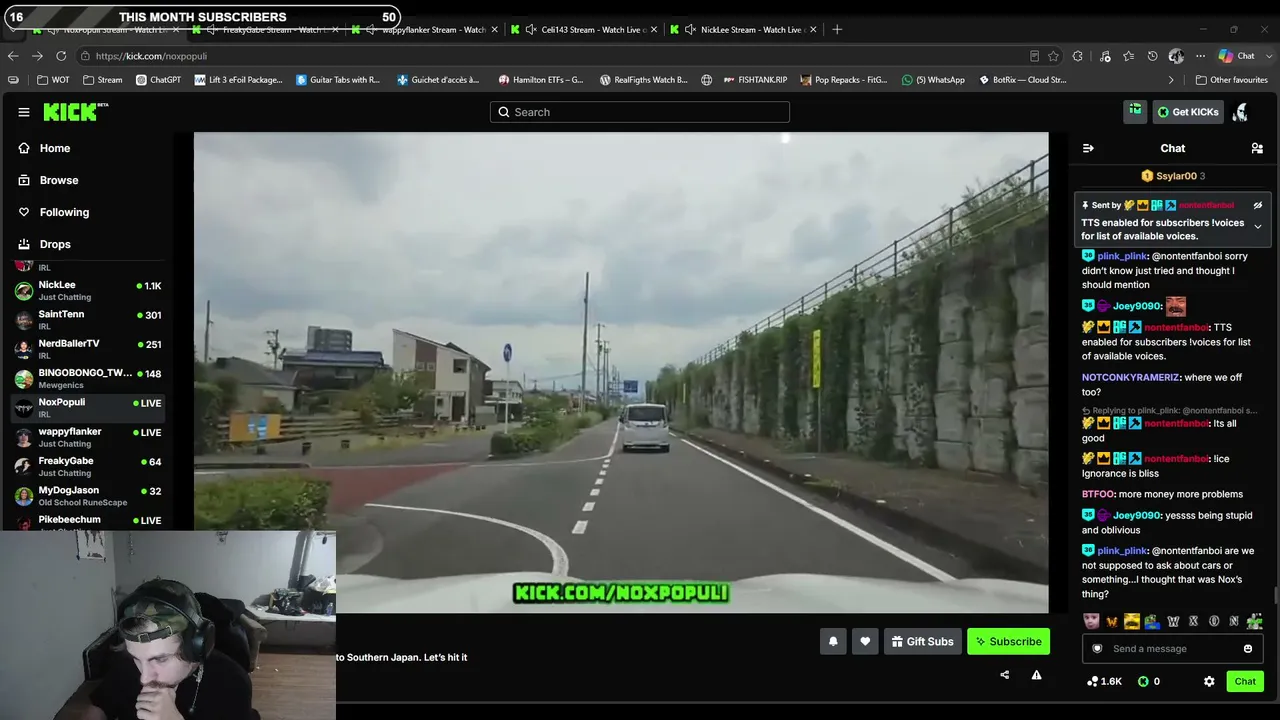Open Drops in Kick sidebar

tap(55, 244)
